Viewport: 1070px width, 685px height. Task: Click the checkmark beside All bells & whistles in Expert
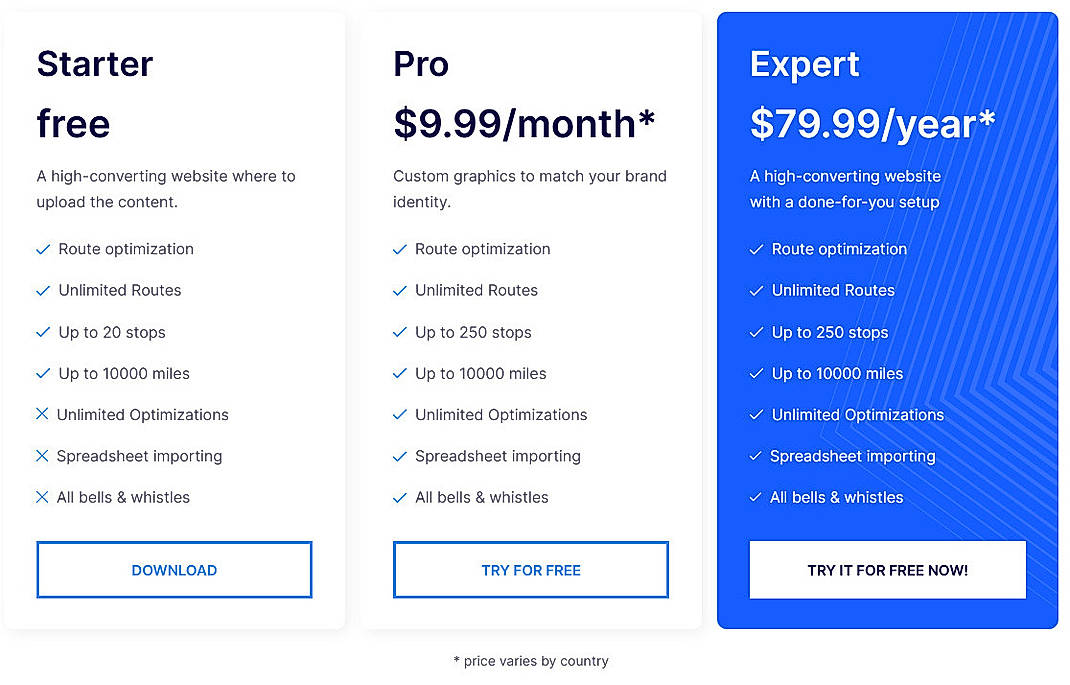757,497
